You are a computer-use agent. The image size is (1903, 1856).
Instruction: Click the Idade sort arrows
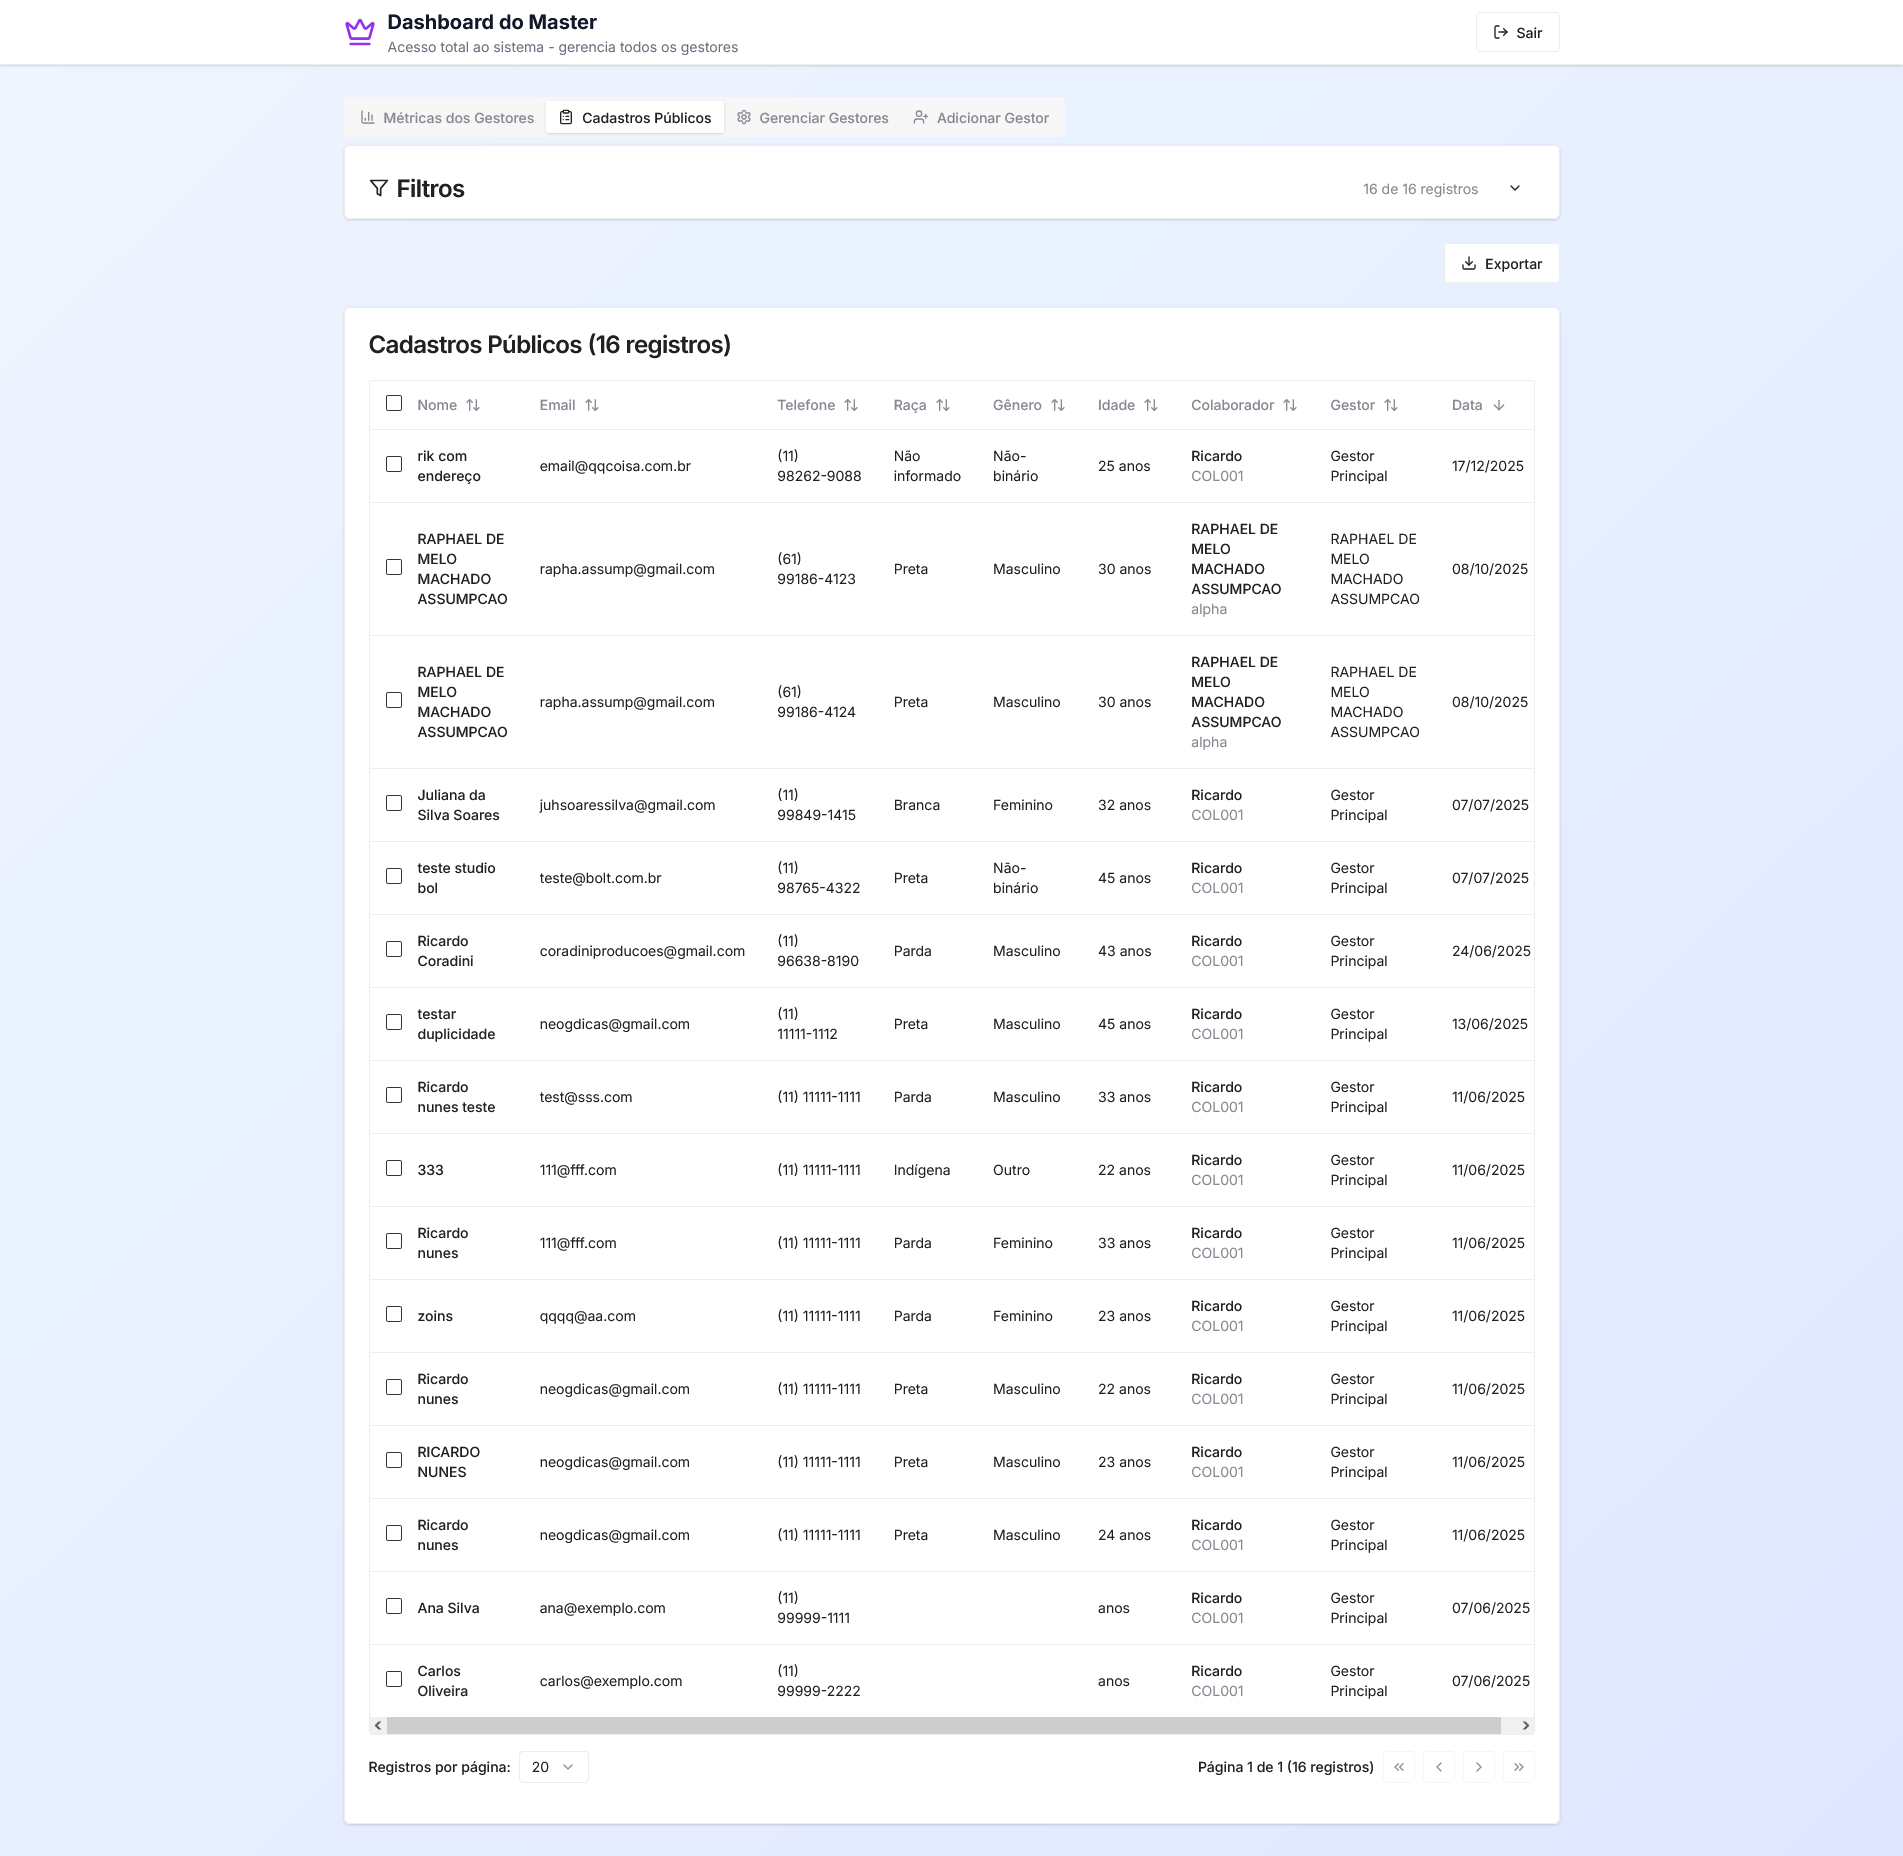point(1151,405)
